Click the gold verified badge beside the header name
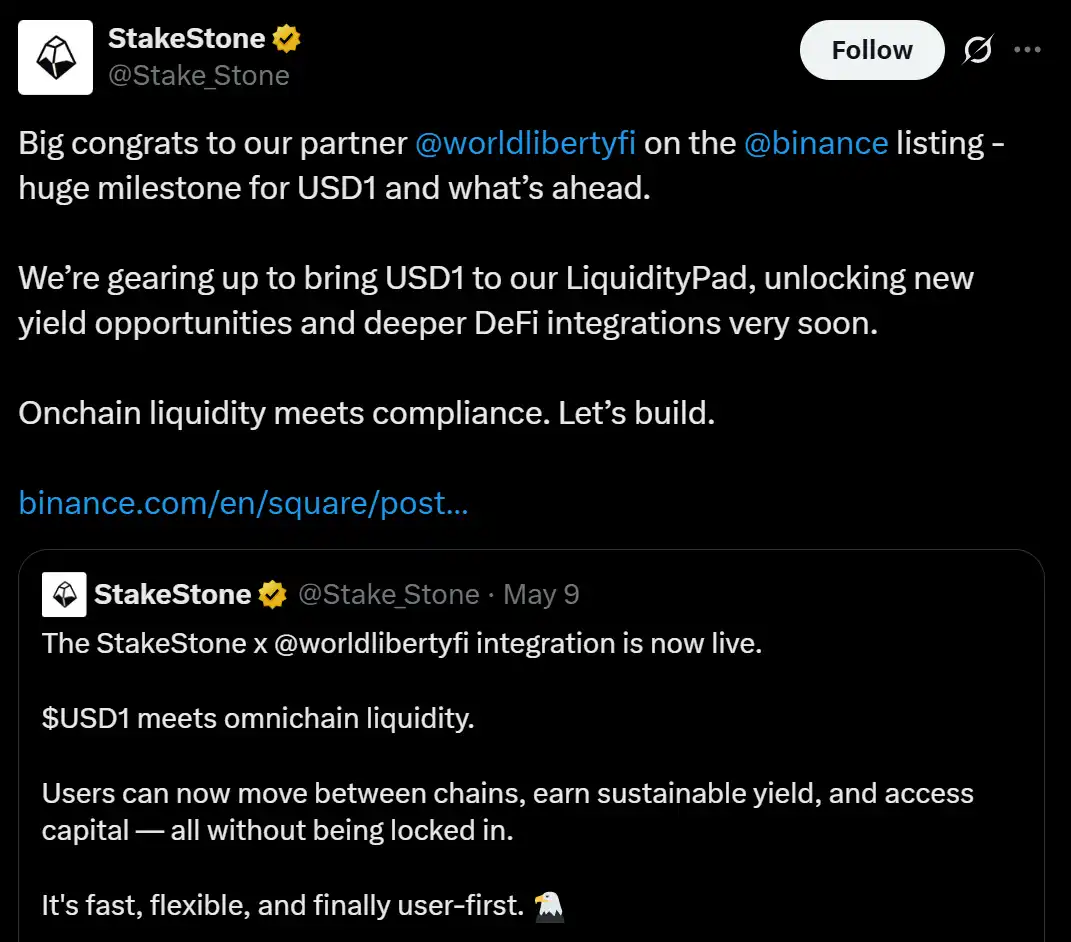This screenshot has width=1071, height=942. coord(288,40)
